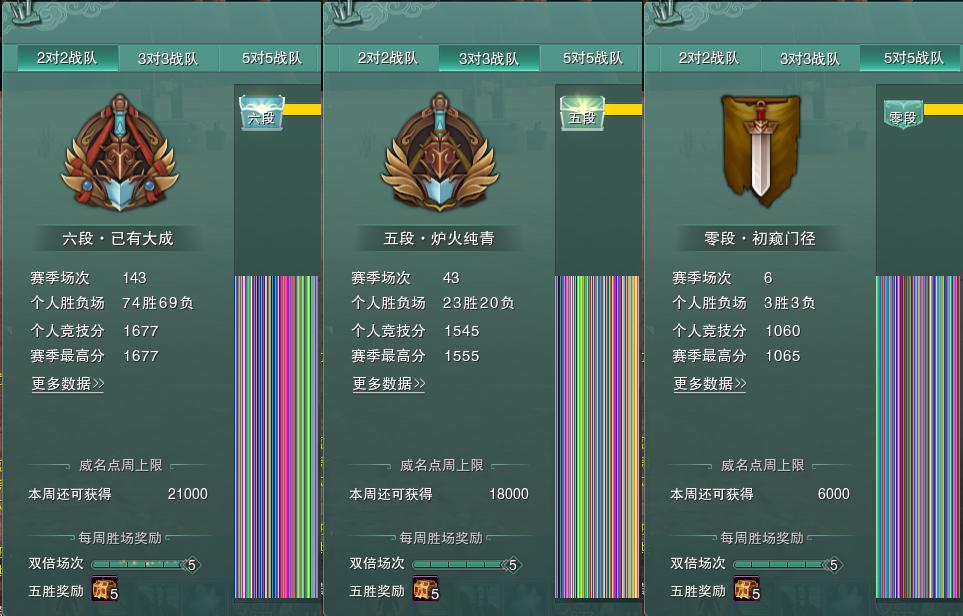
Task: Open 更多数据 link under 1555 score
Action: point(389,384)
